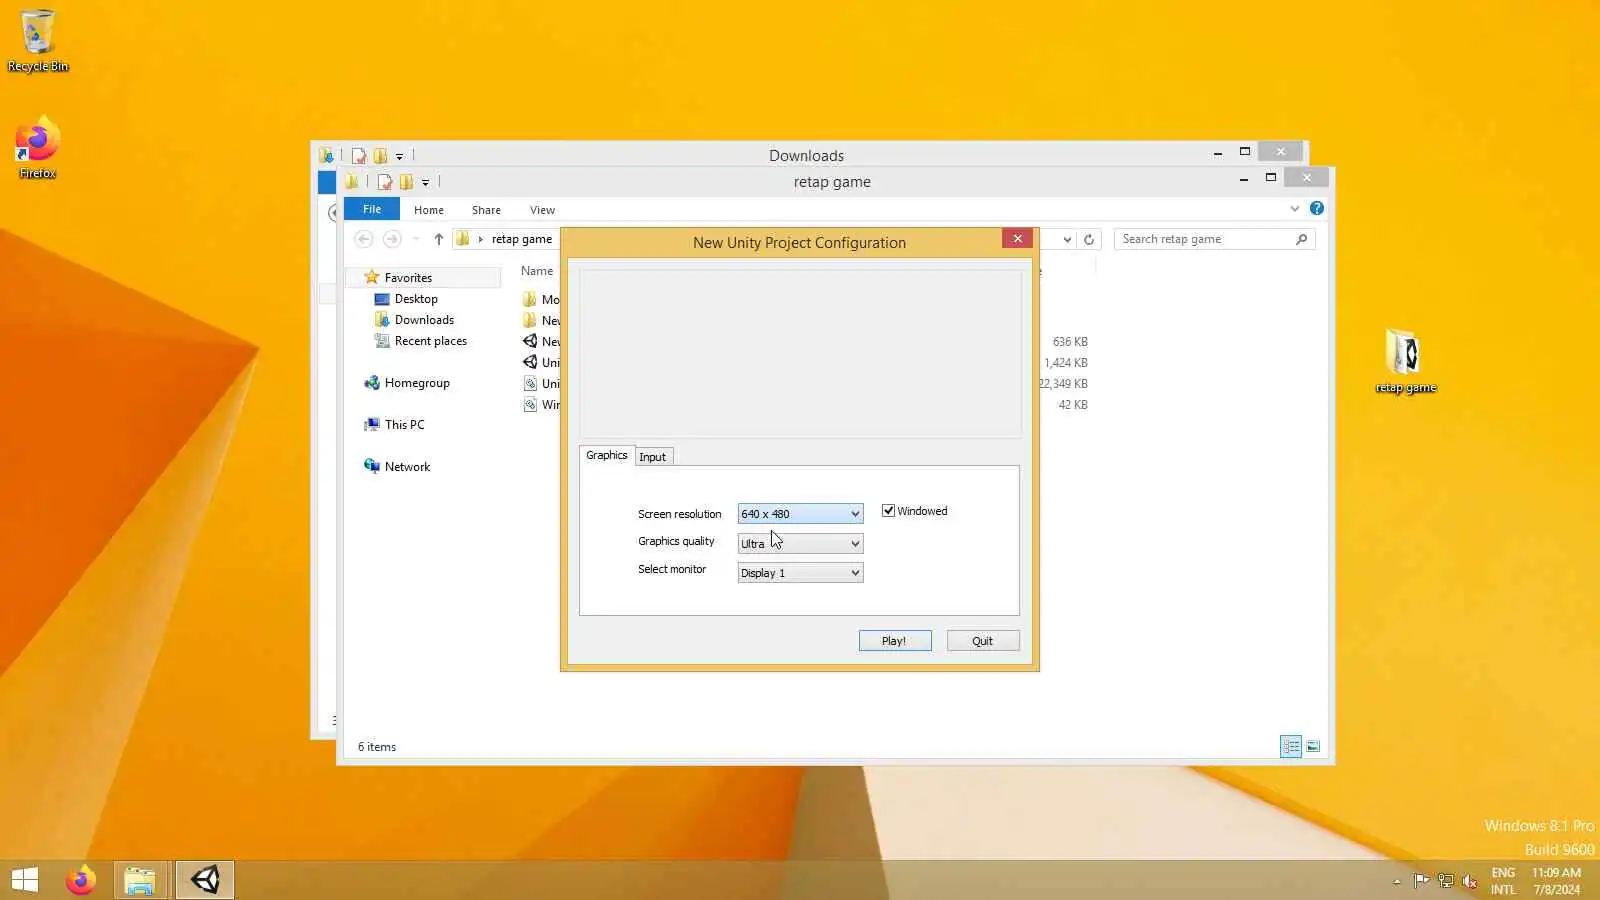Screen dimensions: 1600x900
Task: Click Properties icon in Downloads window title bar
Action: click(x=359, y=156)
